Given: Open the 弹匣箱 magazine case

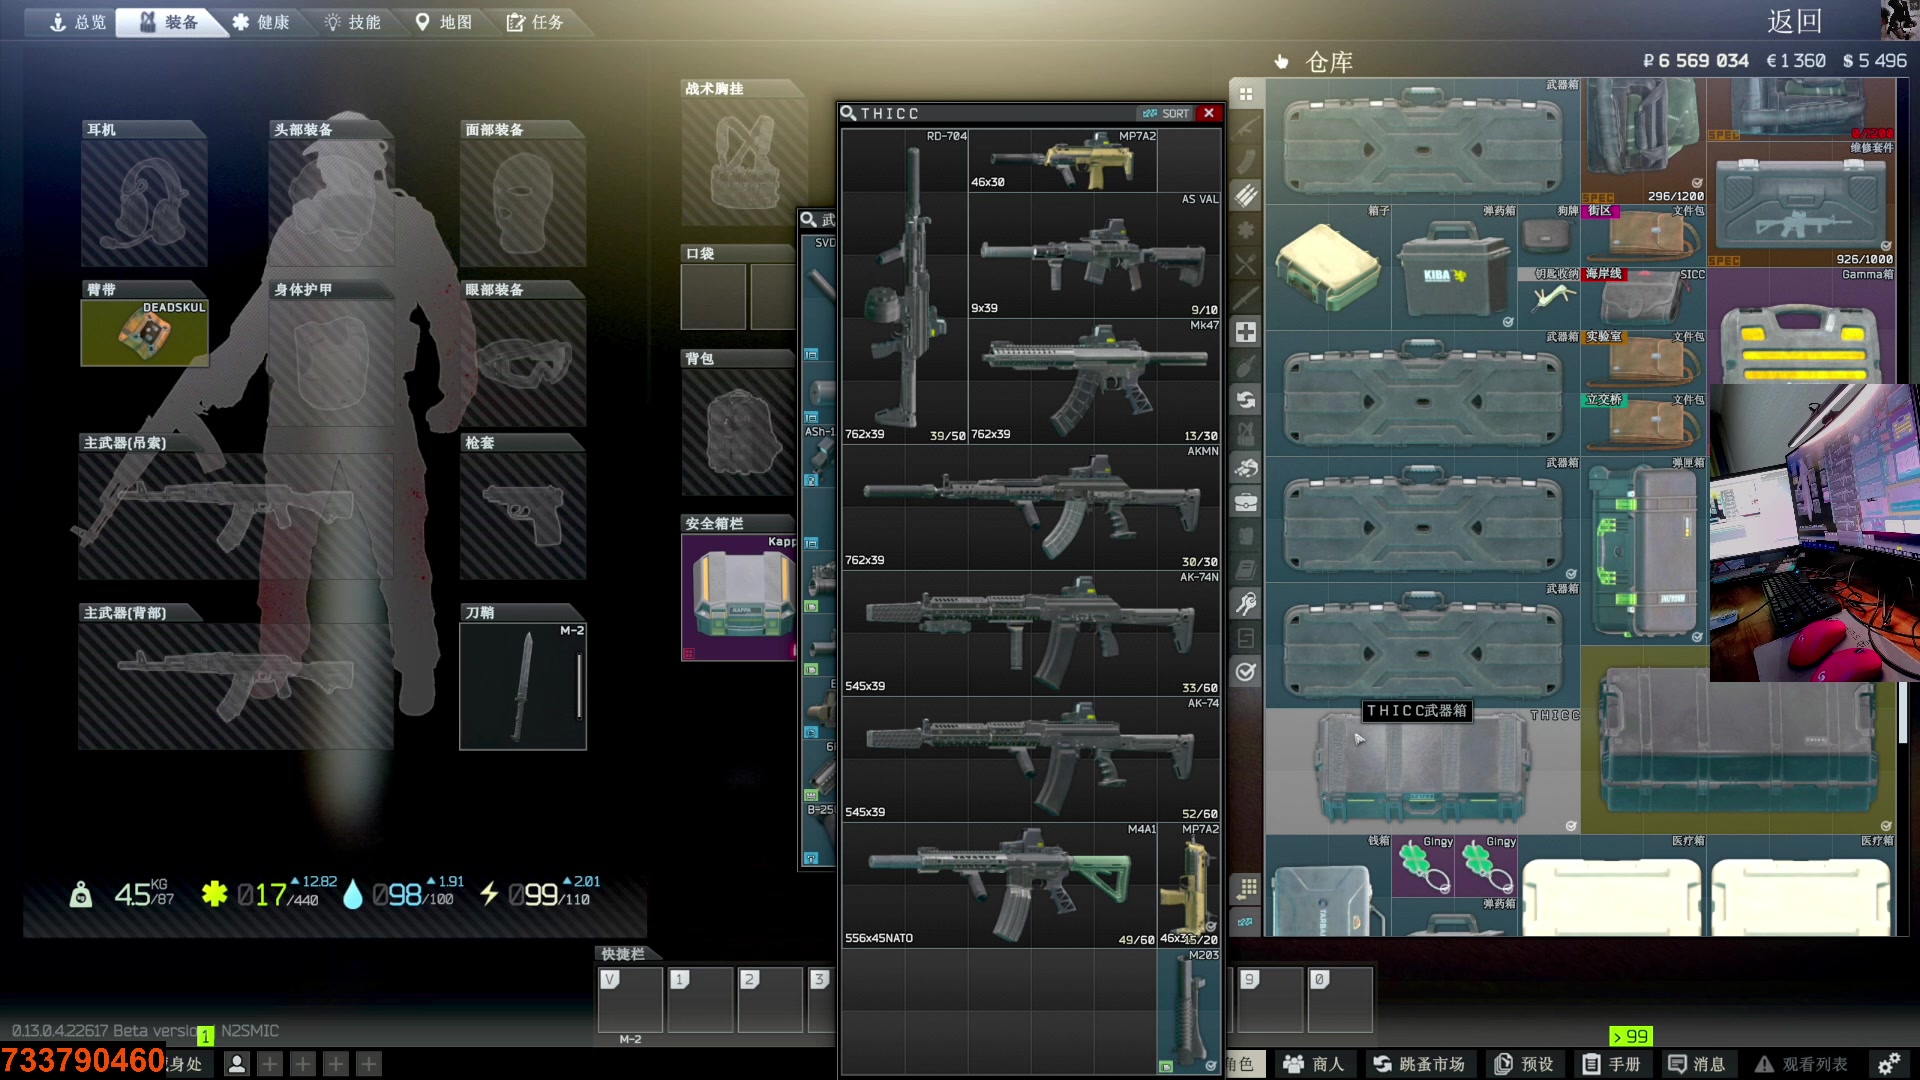Looking at the screenshot, I should (1644, 550).
